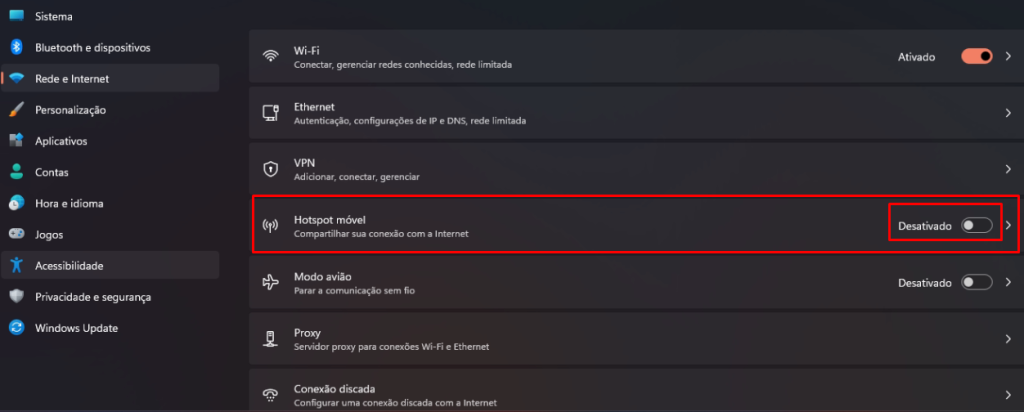Click the Hotspot móvel antenna icon
Screen dimensions: 1024x412
270,226
